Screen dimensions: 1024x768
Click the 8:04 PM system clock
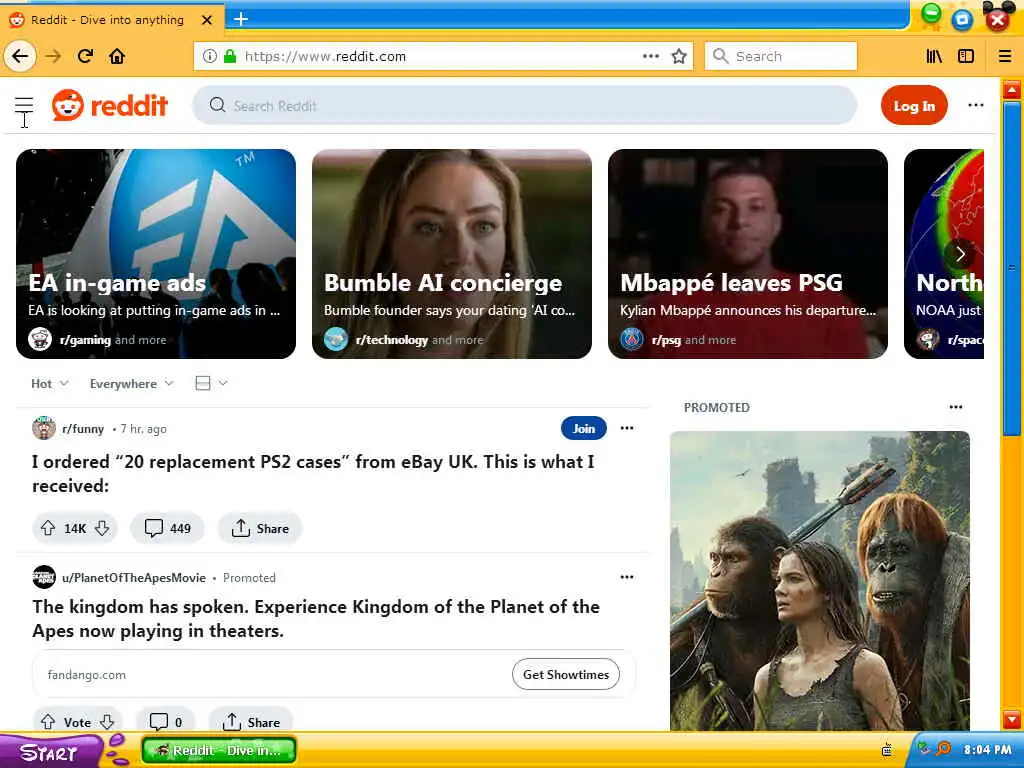[987, 750]
